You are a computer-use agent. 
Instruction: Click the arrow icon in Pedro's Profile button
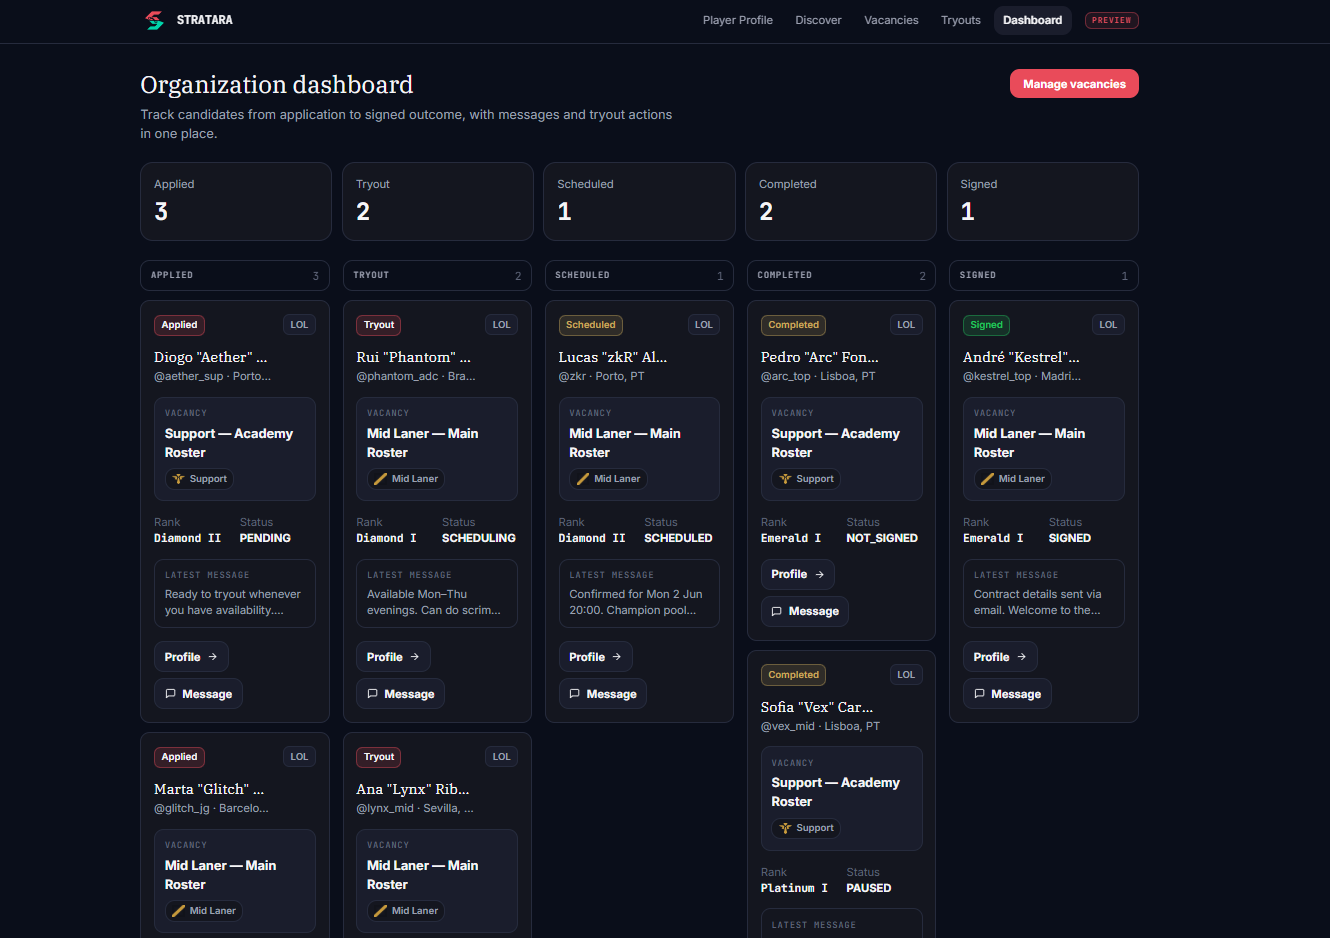click(x=819, y=574)
